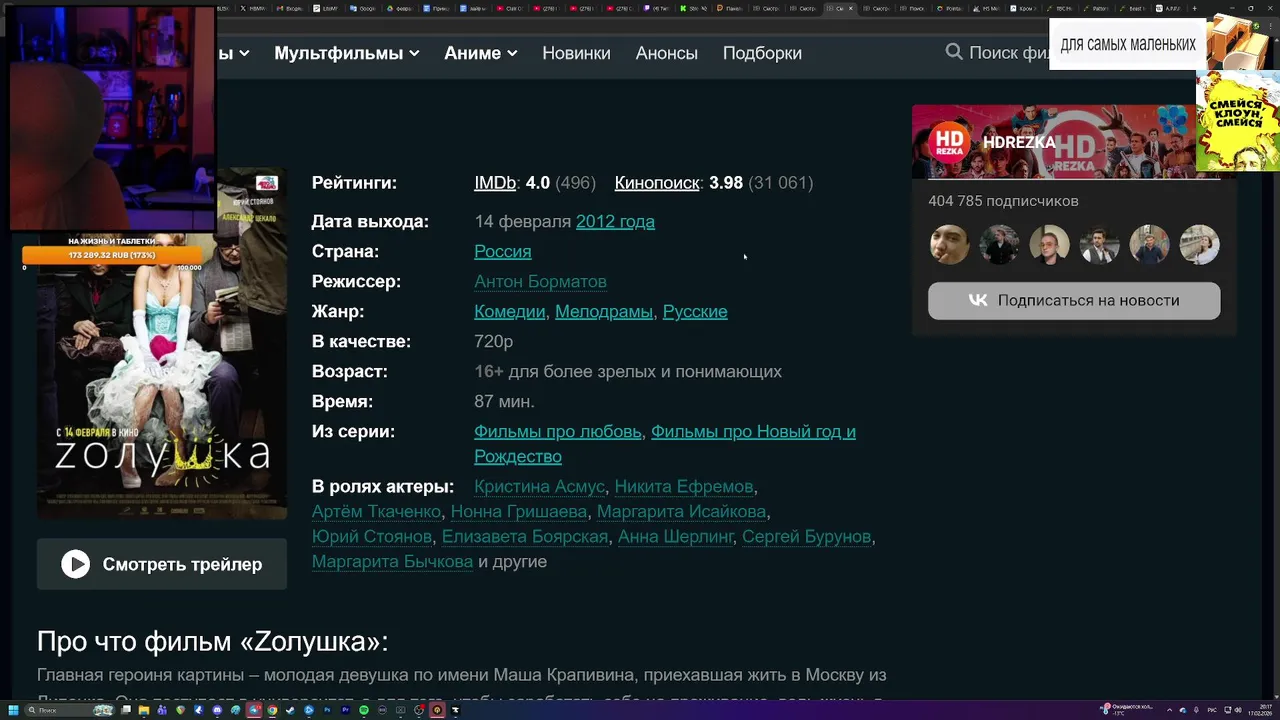Open actor Нонна Гришаева link
The image size is (1280, 720).
point(519,512)
